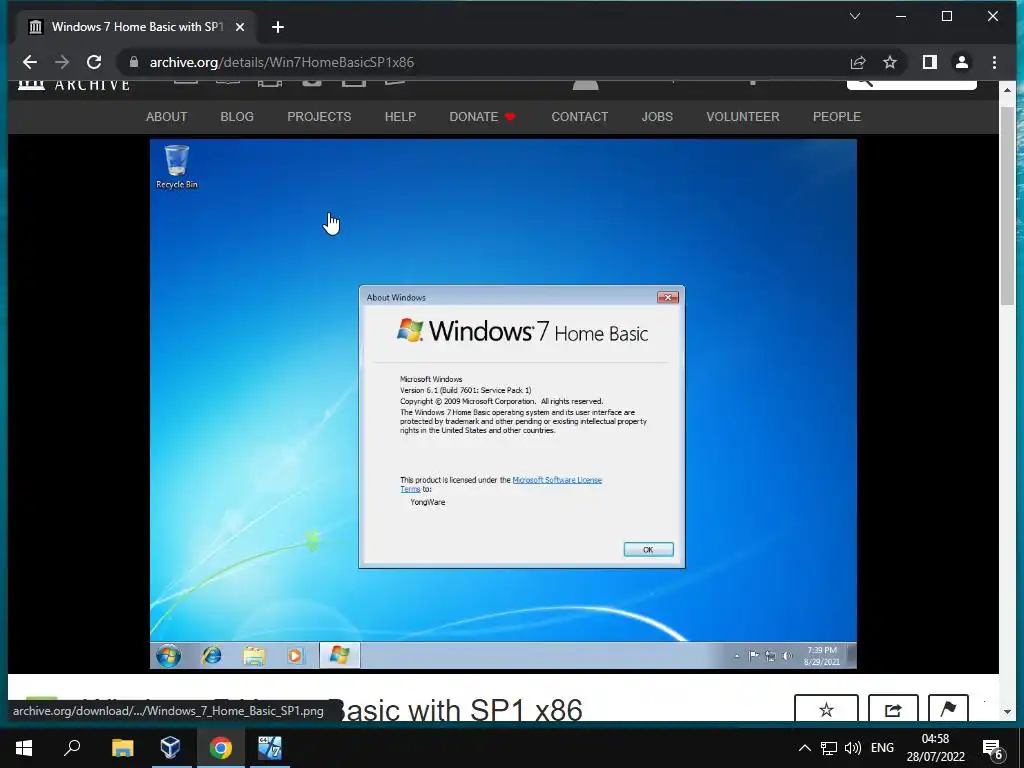Open a new browser tab
This screenshot has height=768, width=1024.
pos(278,27)
